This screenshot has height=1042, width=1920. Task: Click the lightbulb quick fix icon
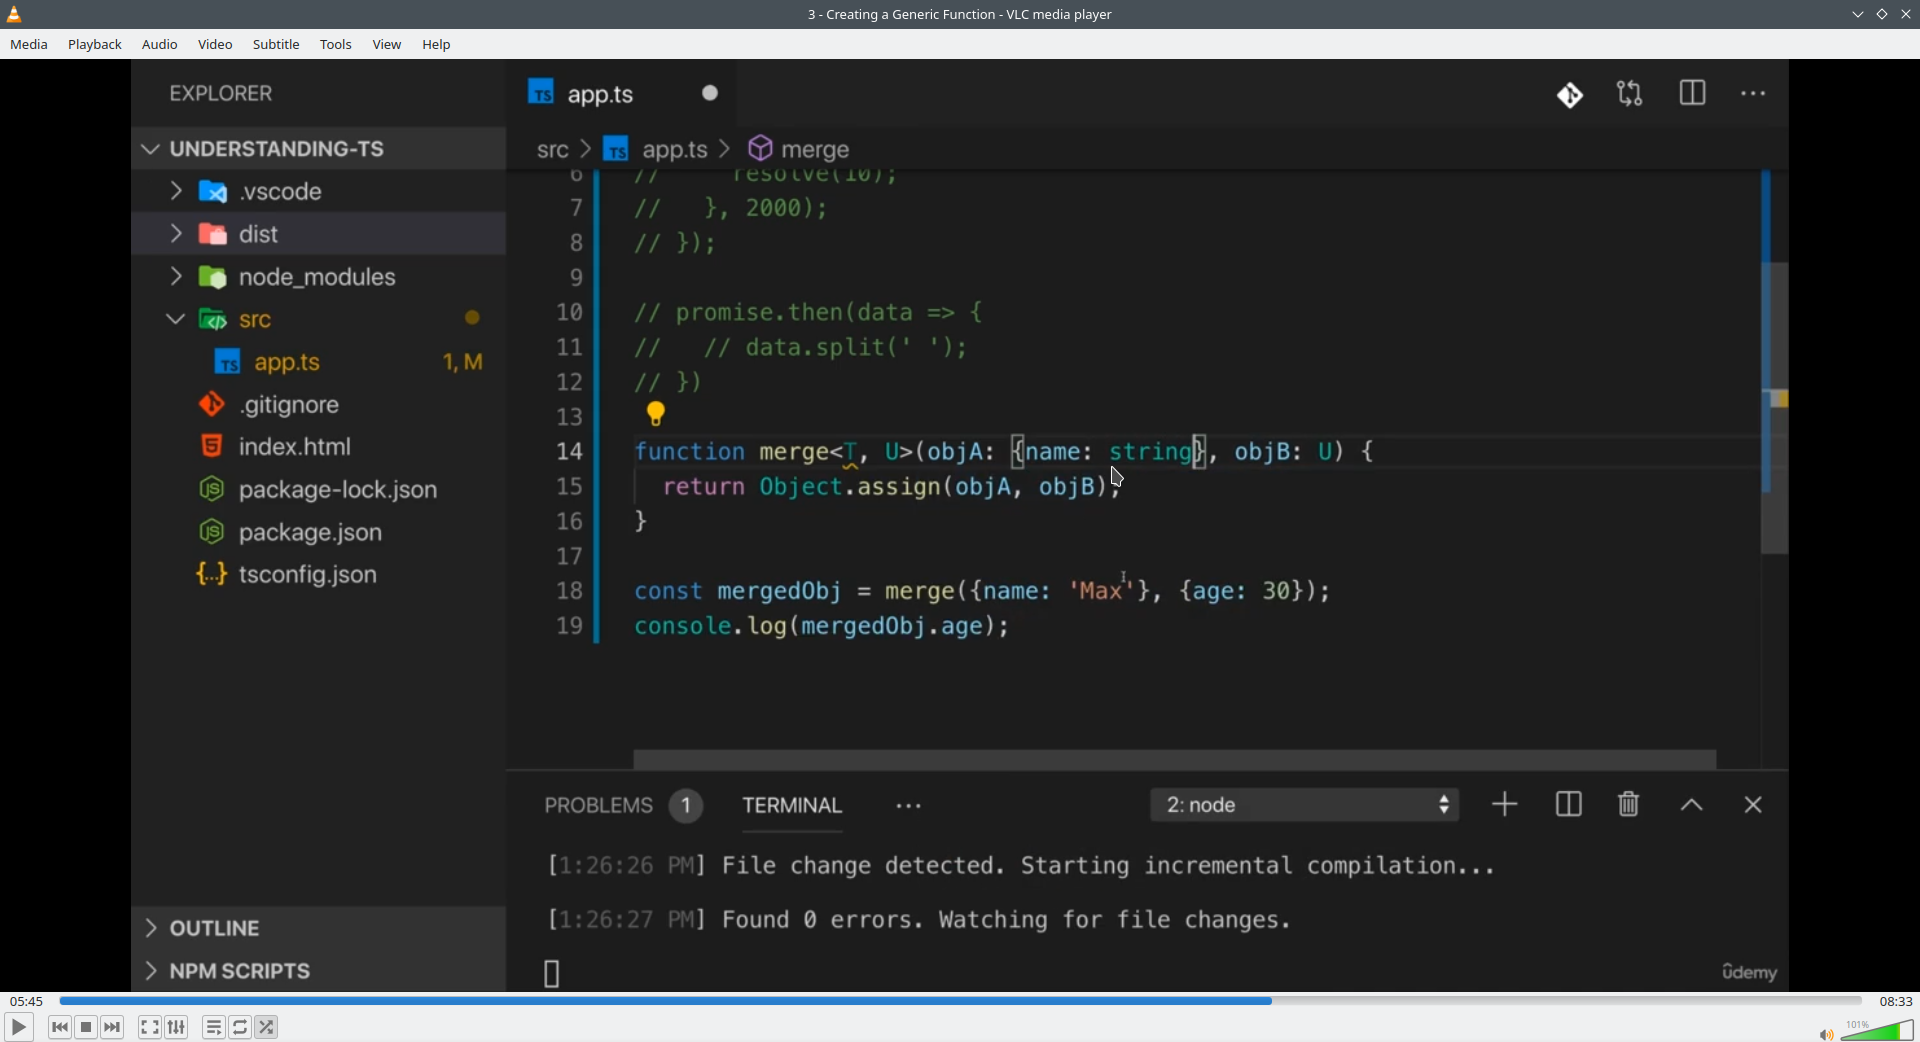click(656, 413)
